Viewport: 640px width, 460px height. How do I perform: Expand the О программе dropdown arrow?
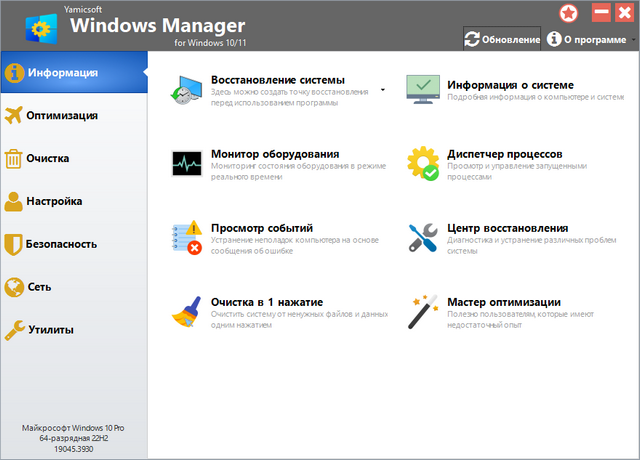[633, 40]
